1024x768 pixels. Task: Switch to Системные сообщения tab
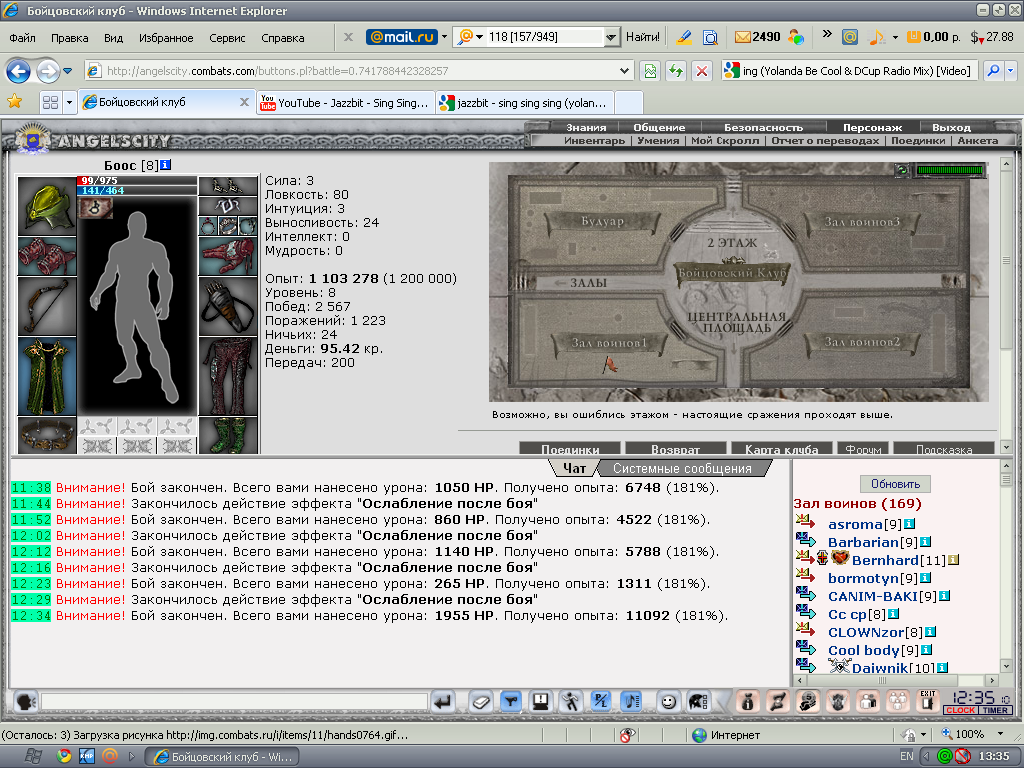pyautogui.click(x=682, y=468)
